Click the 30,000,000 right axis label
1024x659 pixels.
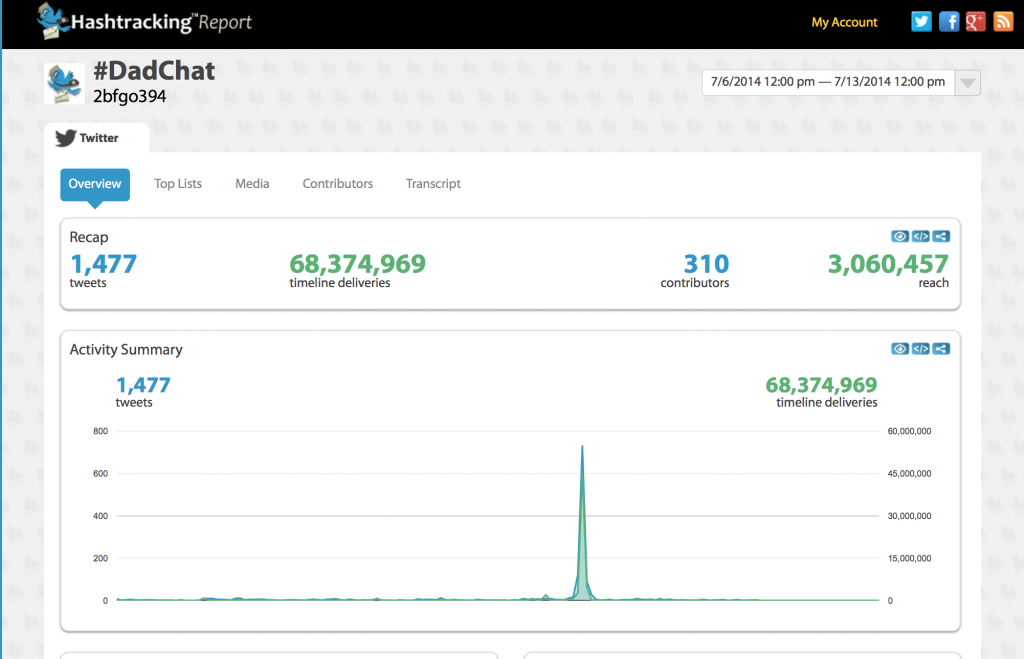click(x=909, y=516)
